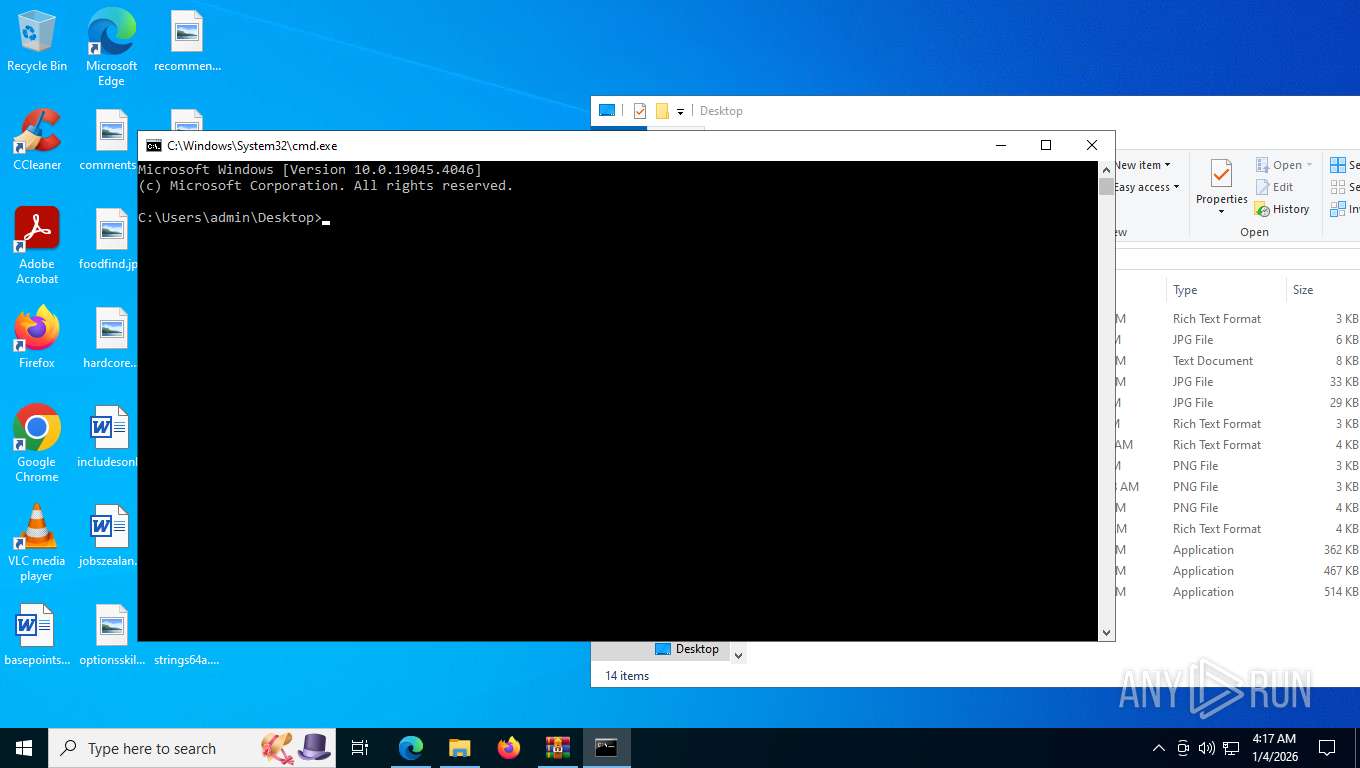Select the 467 KB Application row
Viewport: 1360px width, 768px height.
point(1238,571)
